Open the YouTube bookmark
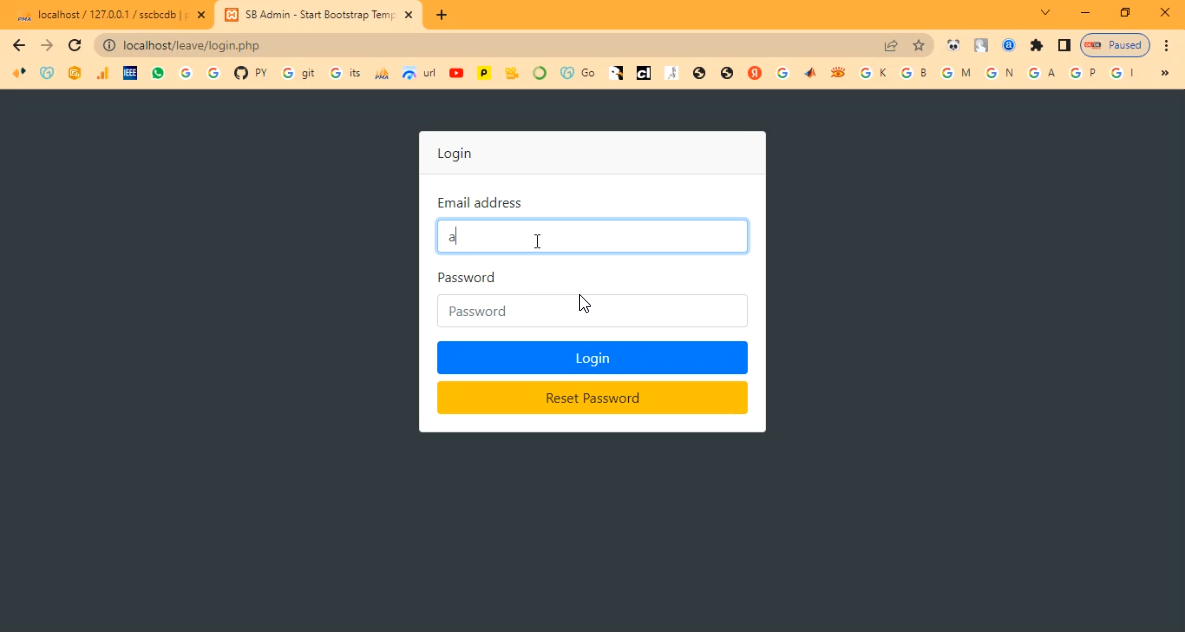The width and height of the screenshot is (1185, 632). pyautogui.click(x=456, y=73)
